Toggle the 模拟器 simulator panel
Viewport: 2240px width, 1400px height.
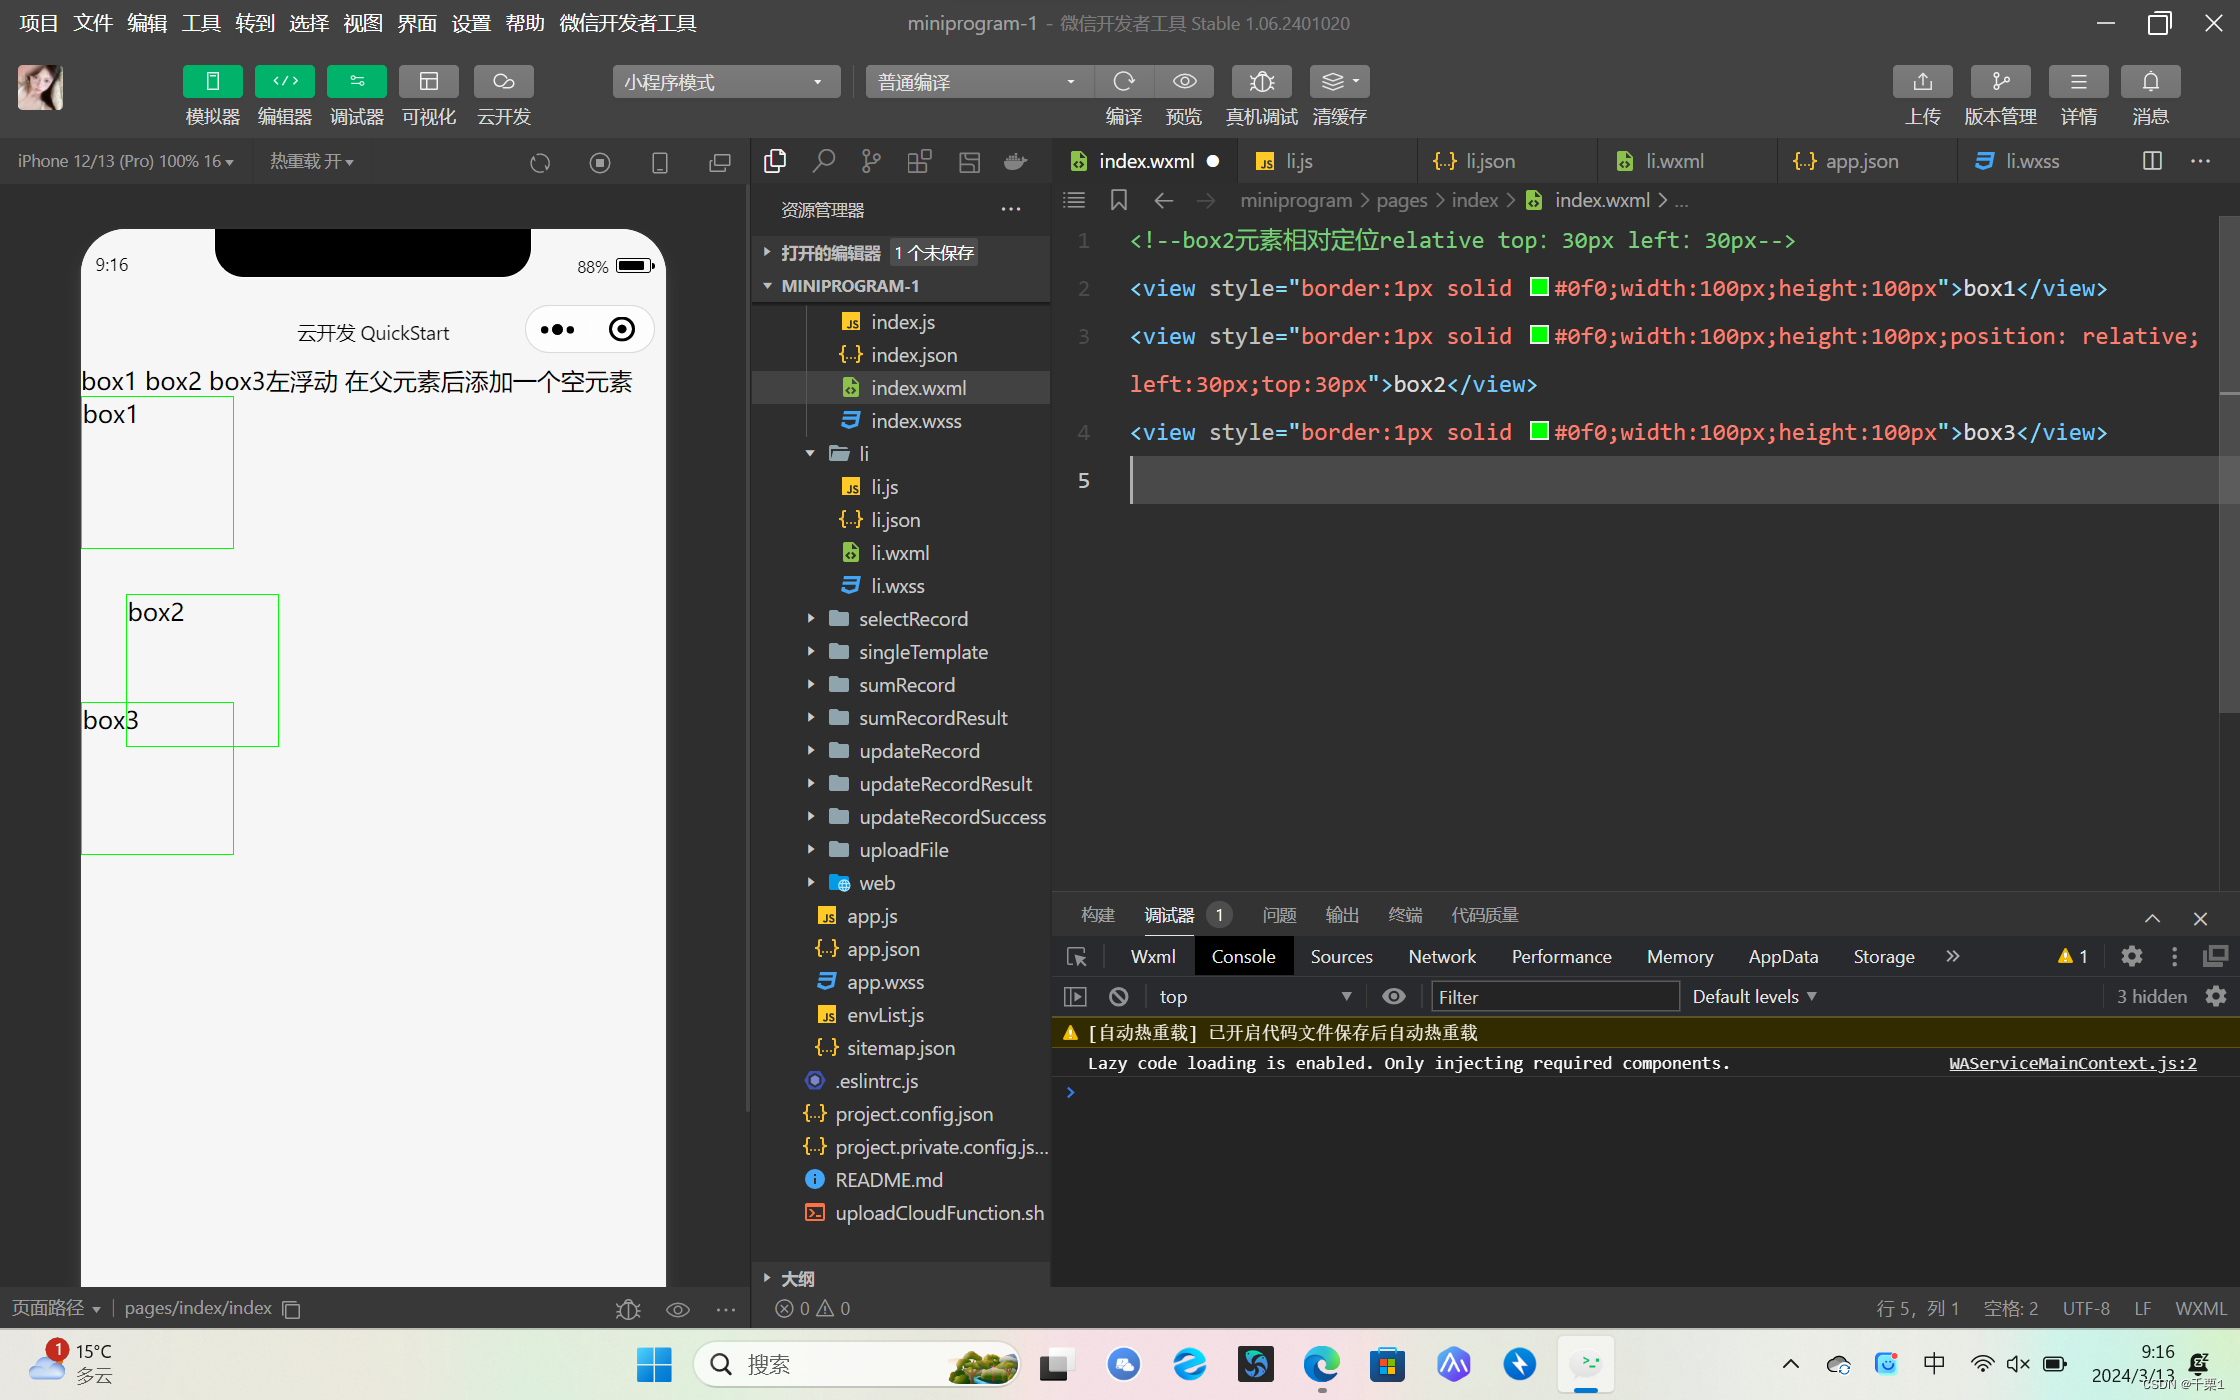point(212,81)
